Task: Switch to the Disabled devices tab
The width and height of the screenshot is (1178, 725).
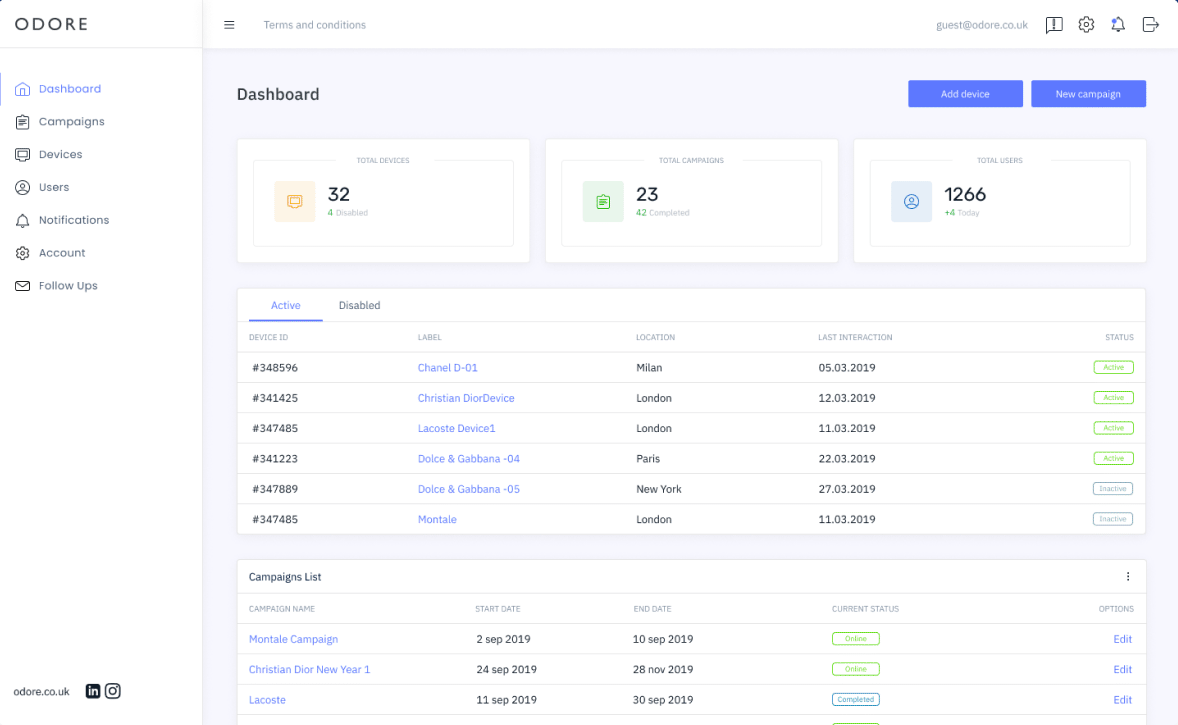Action: click(359, 306)
